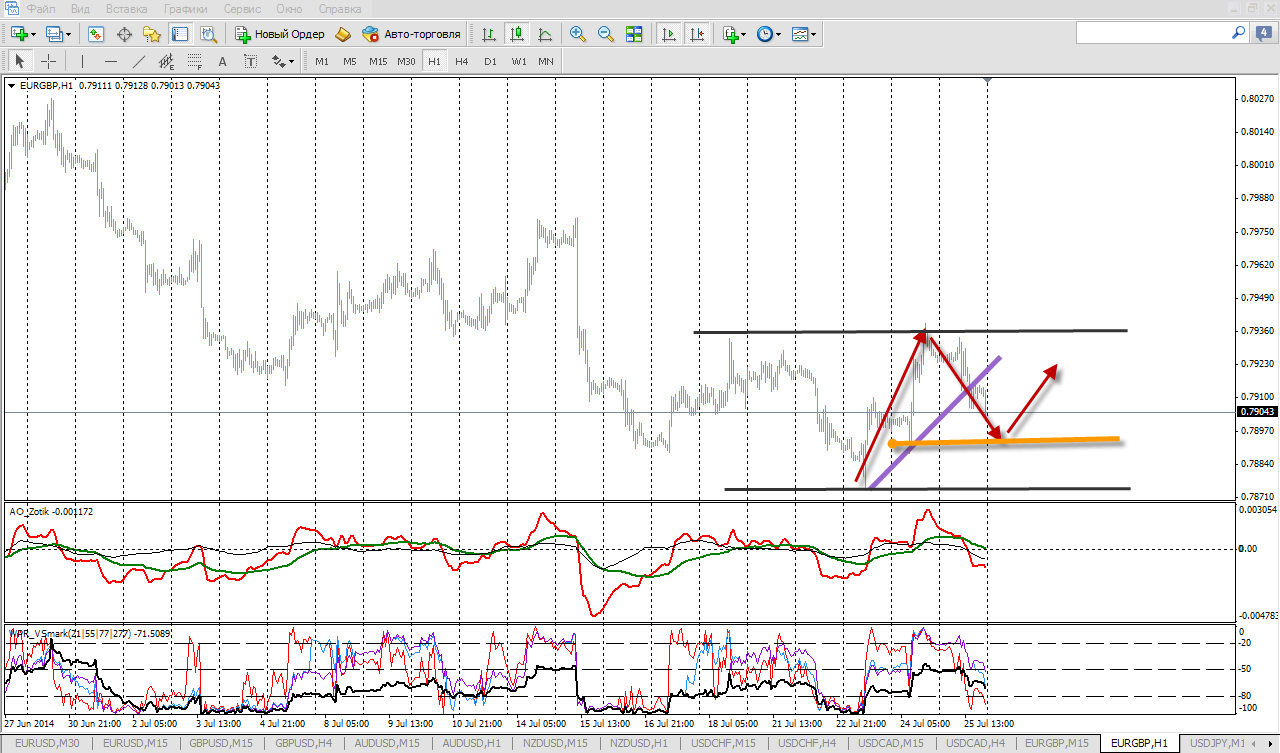Switch to the EURGBP,M15 chart tab

[x=1057, y=743]
